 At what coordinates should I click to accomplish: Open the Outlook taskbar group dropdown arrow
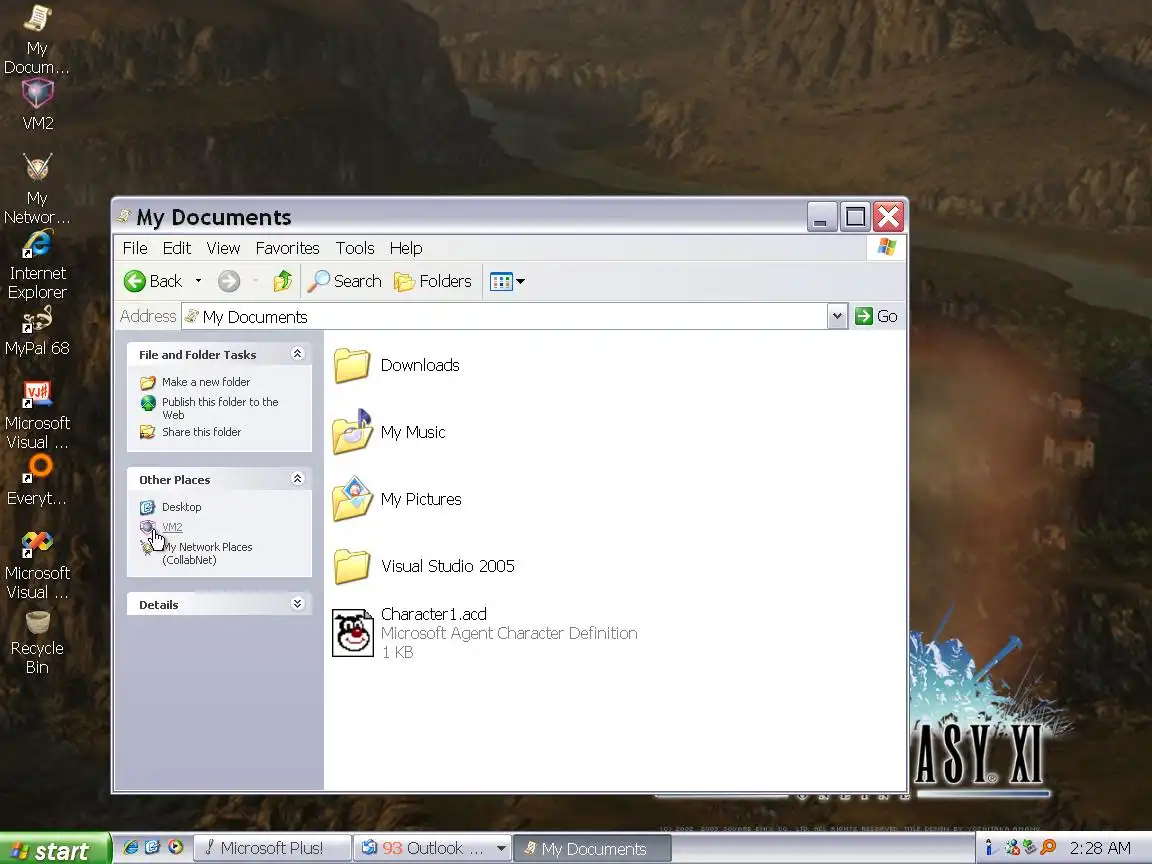(x=501, y=849)
